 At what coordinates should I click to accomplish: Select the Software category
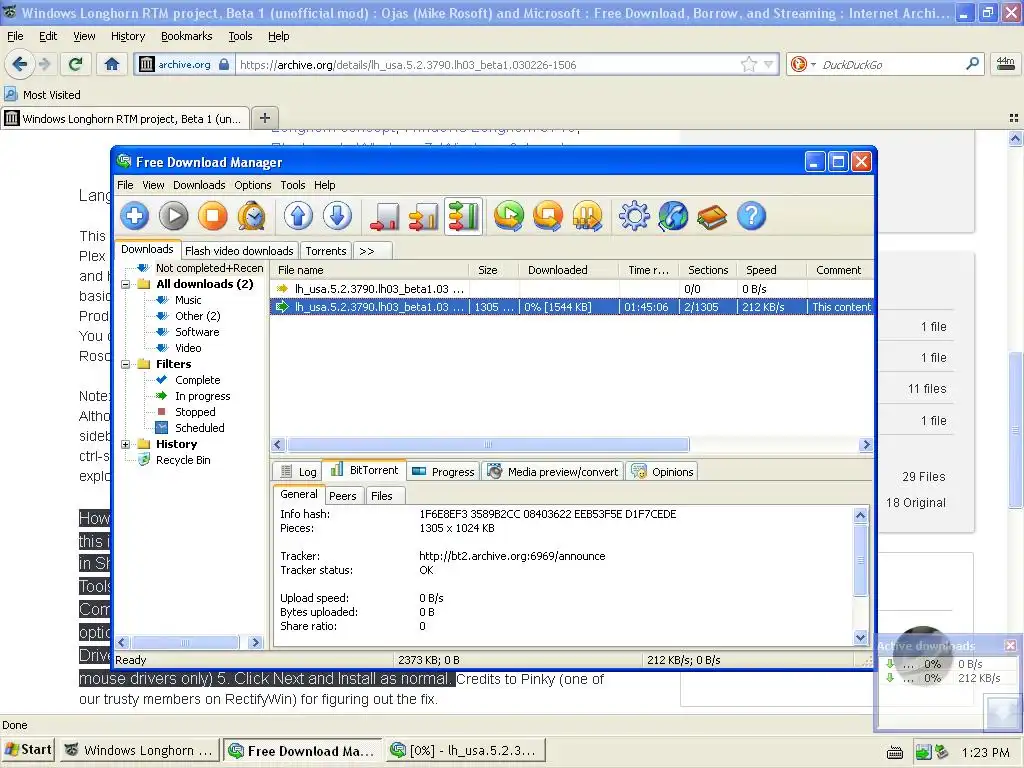pyautogui.click(x=197, y=332)
